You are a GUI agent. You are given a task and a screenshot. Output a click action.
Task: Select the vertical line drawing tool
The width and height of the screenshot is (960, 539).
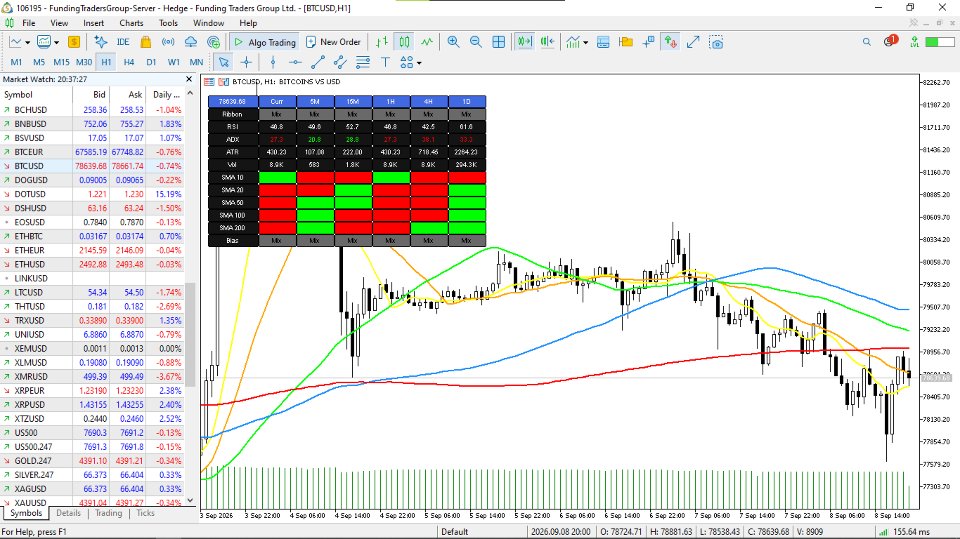[273, 62]
